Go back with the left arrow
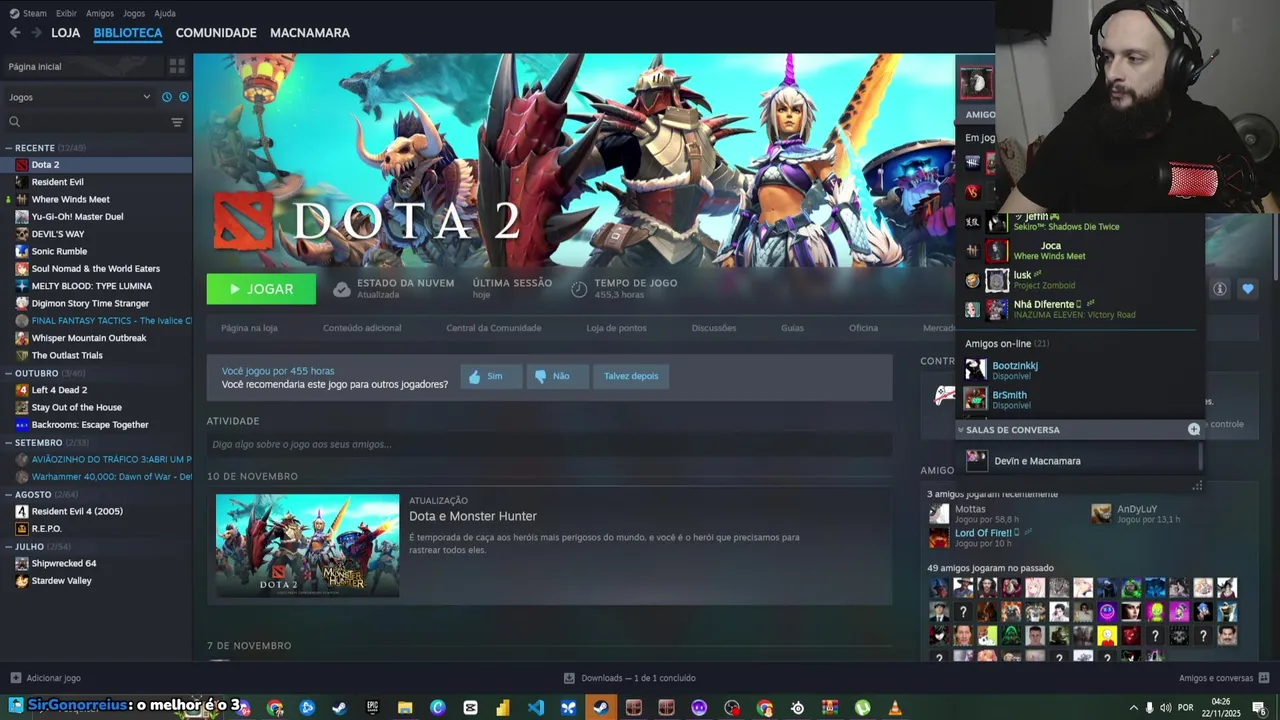 point(15,33)
